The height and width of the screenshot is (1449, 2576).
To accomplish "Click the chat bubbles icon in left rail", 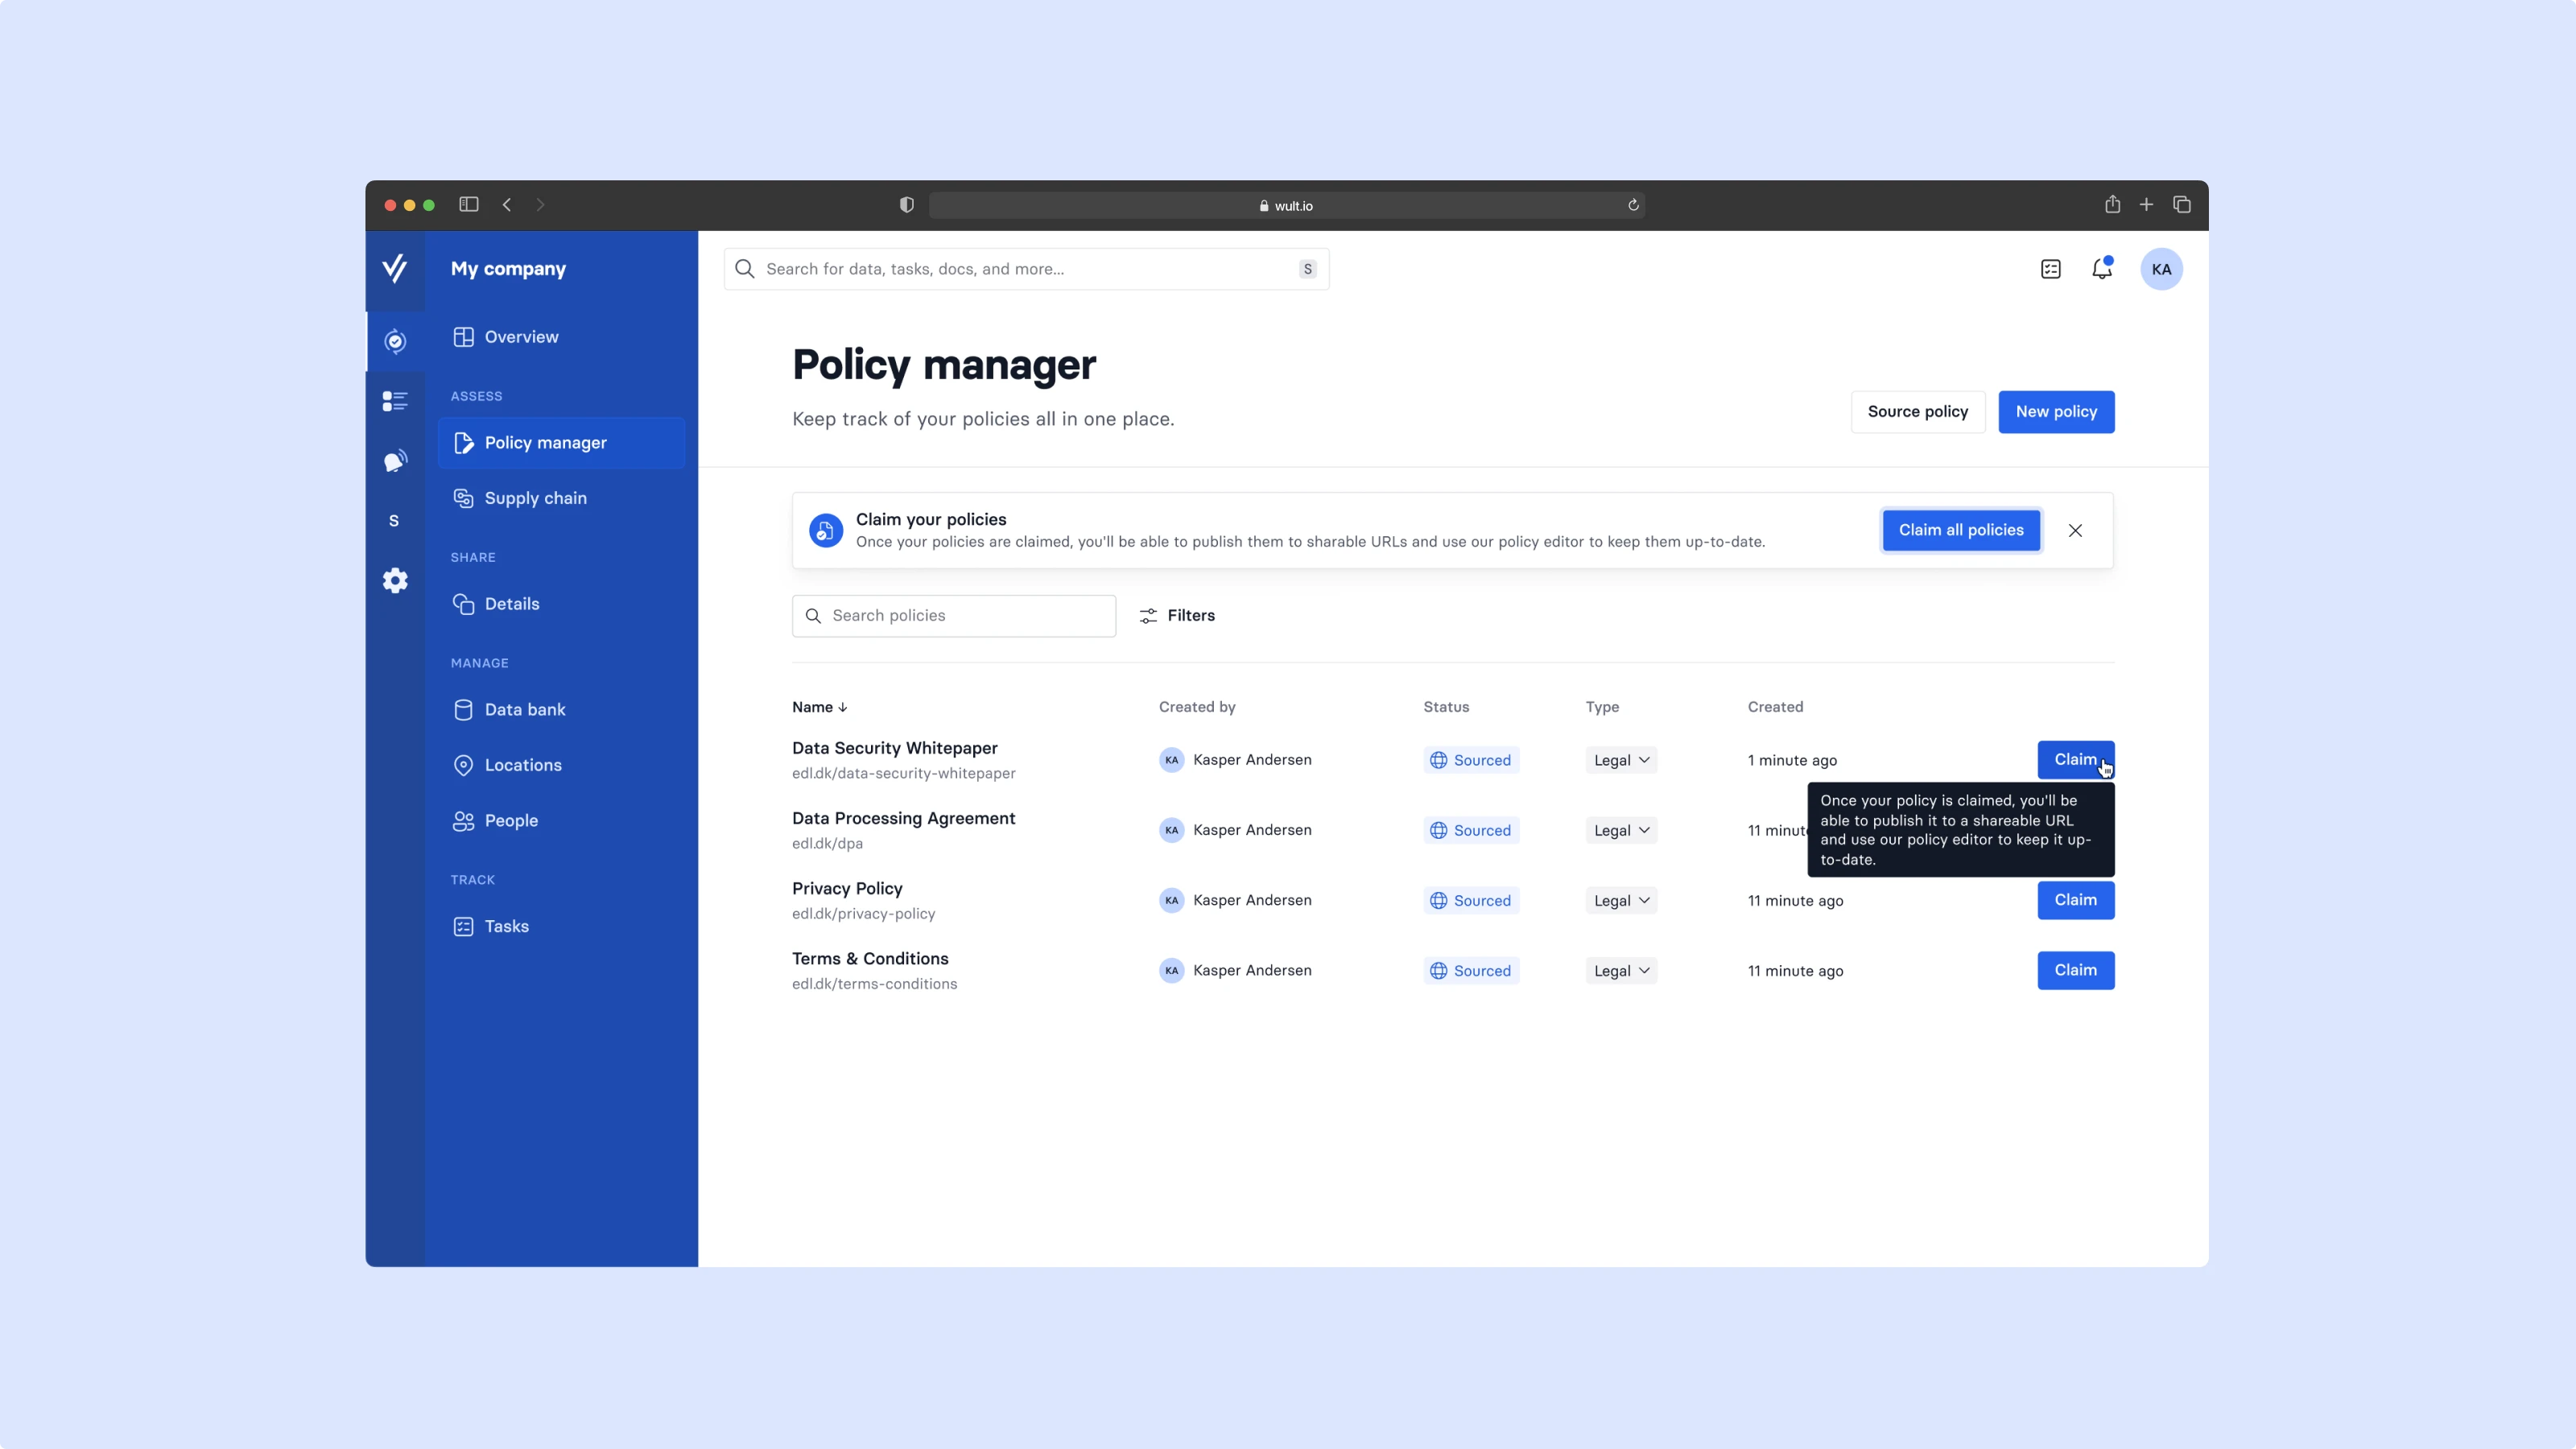I will [x=395, y=461].
